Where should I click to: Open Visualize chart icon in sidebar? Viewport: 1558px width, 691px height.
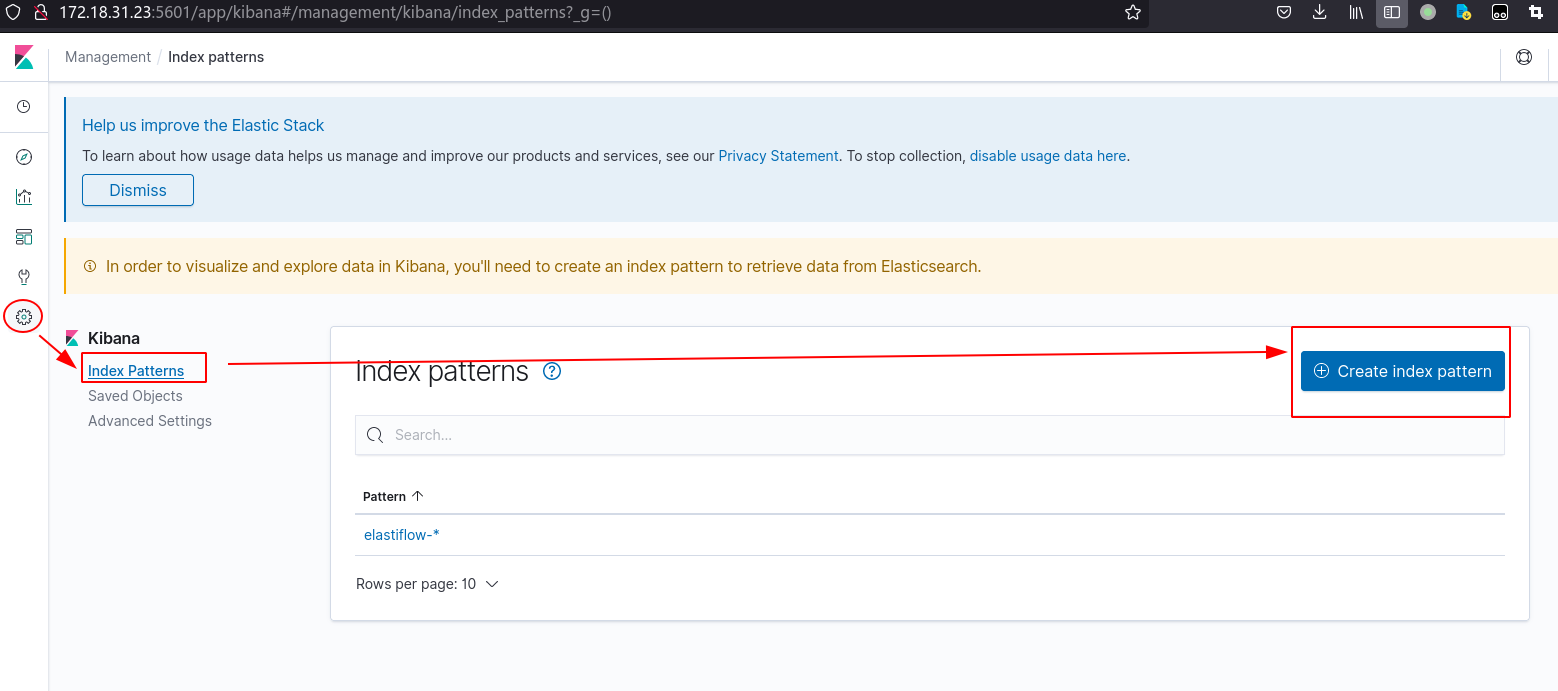24,197
